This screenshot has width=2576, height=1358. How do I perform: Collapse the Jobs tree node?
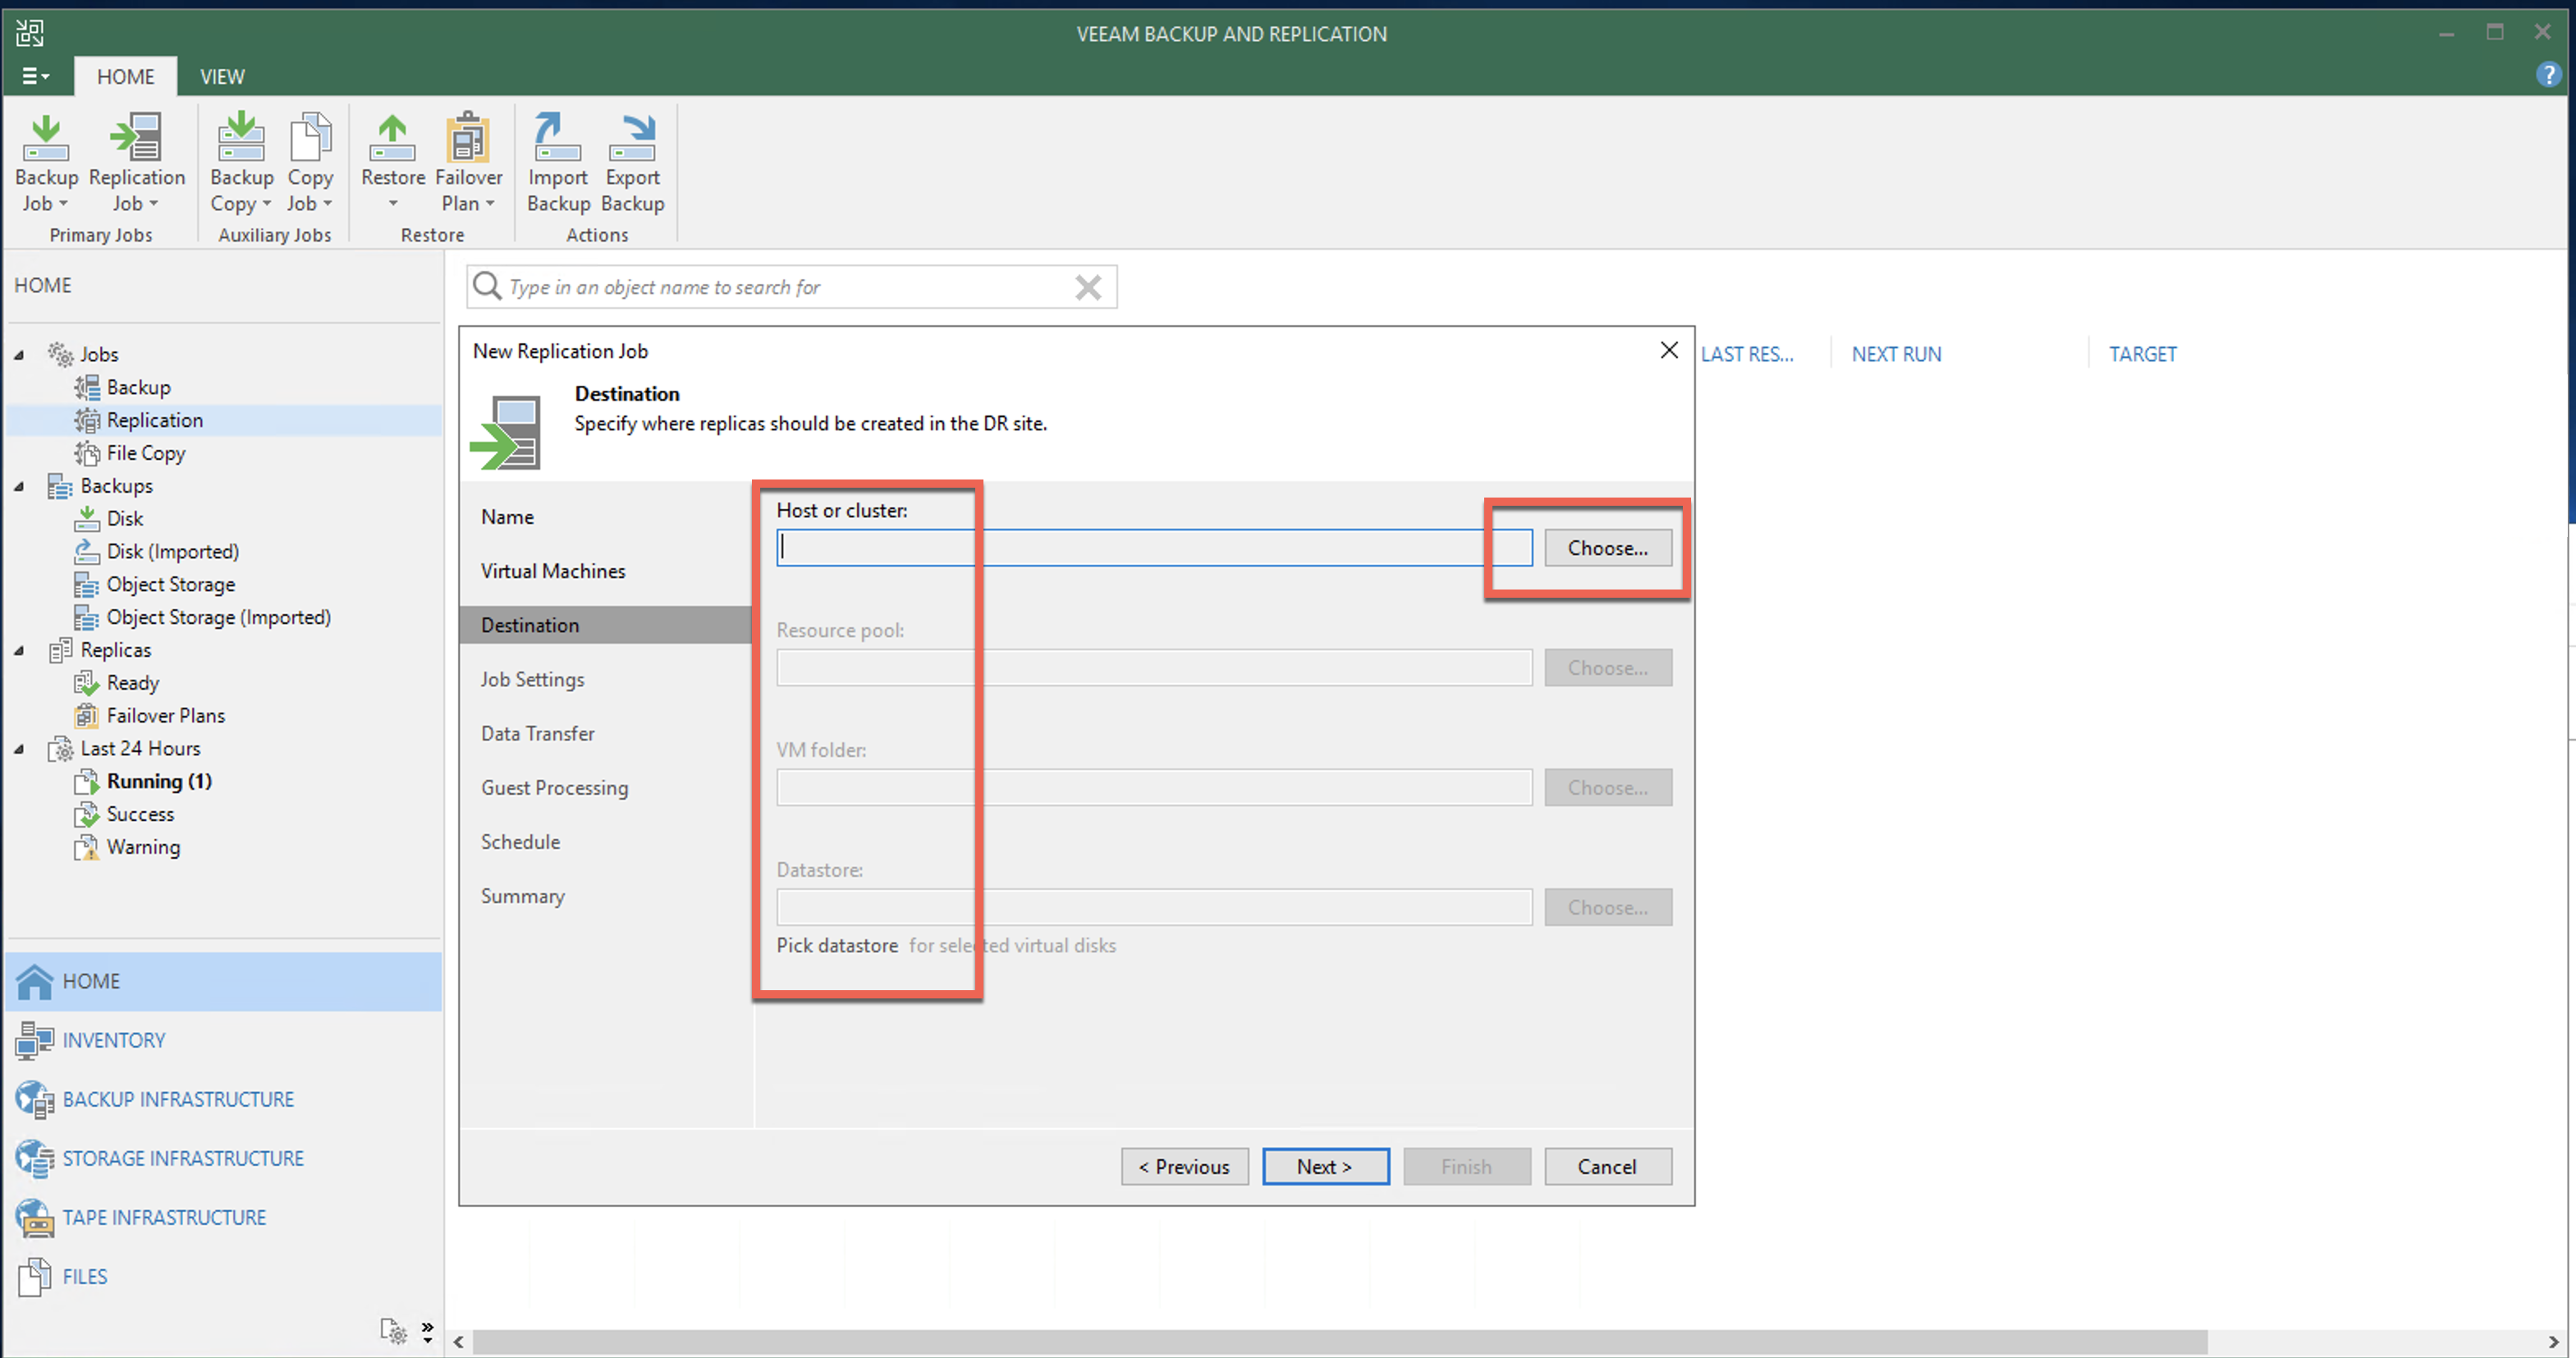pos(19,355)
